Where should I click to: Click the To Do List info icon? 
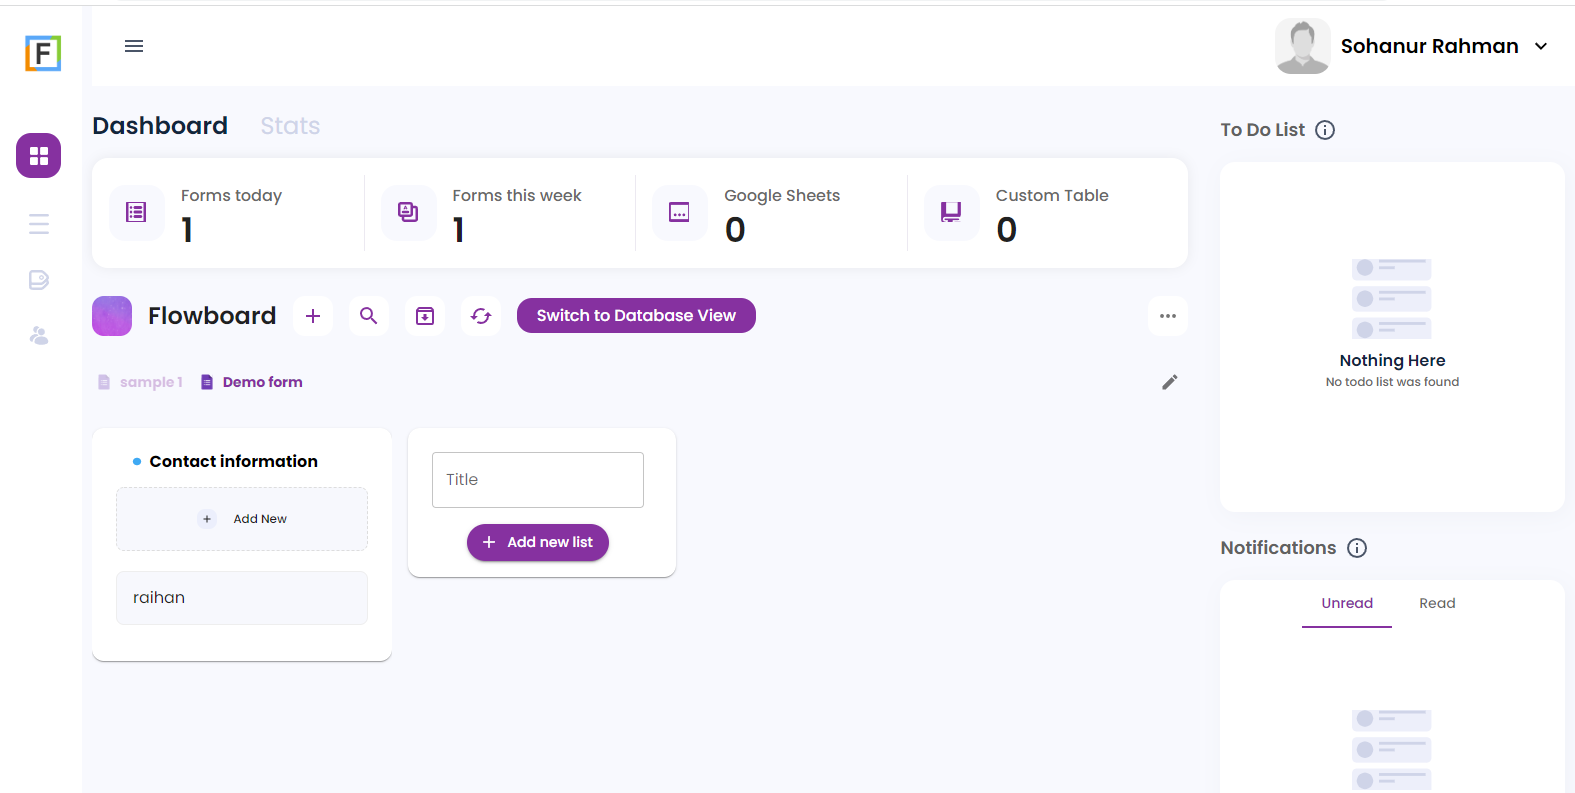click(x=1325, y=130)
